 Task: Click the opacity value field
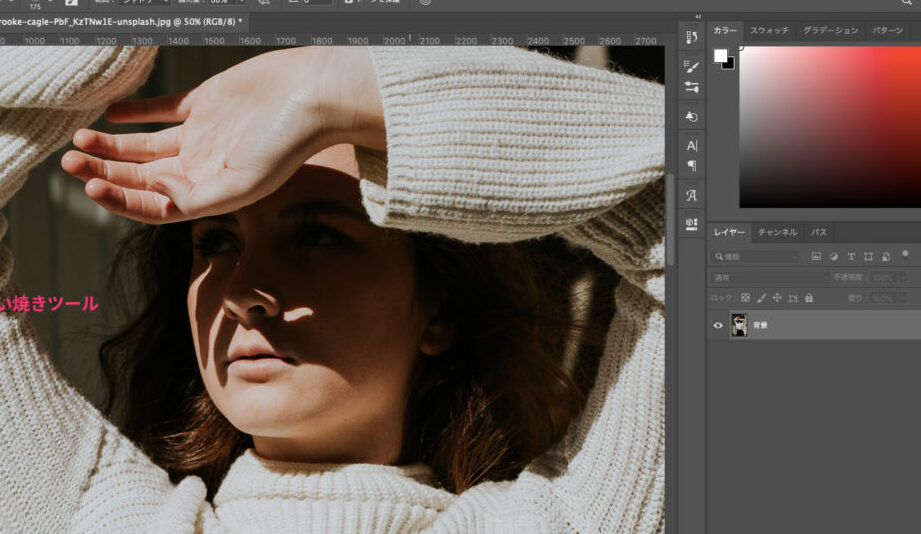tap(883, 277)
